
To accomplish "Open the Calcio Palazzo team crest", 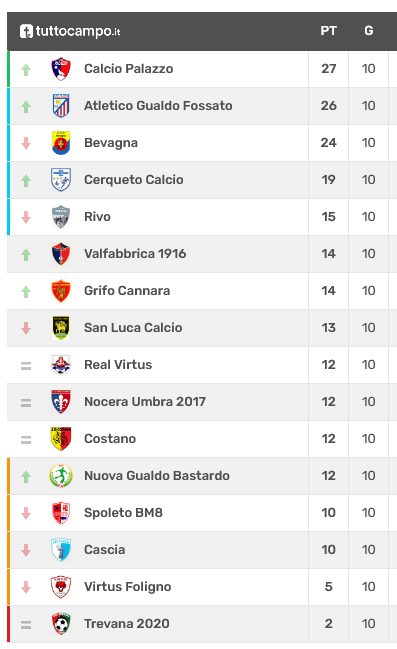I will coord(61,69).
